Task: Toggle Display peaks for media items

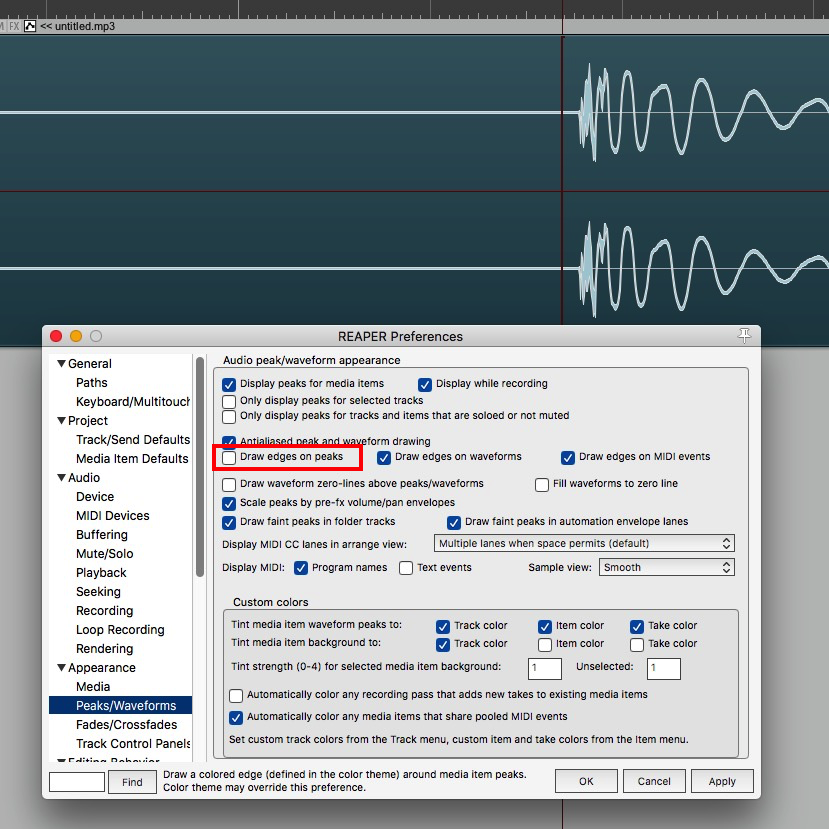Action: (229, 384)
